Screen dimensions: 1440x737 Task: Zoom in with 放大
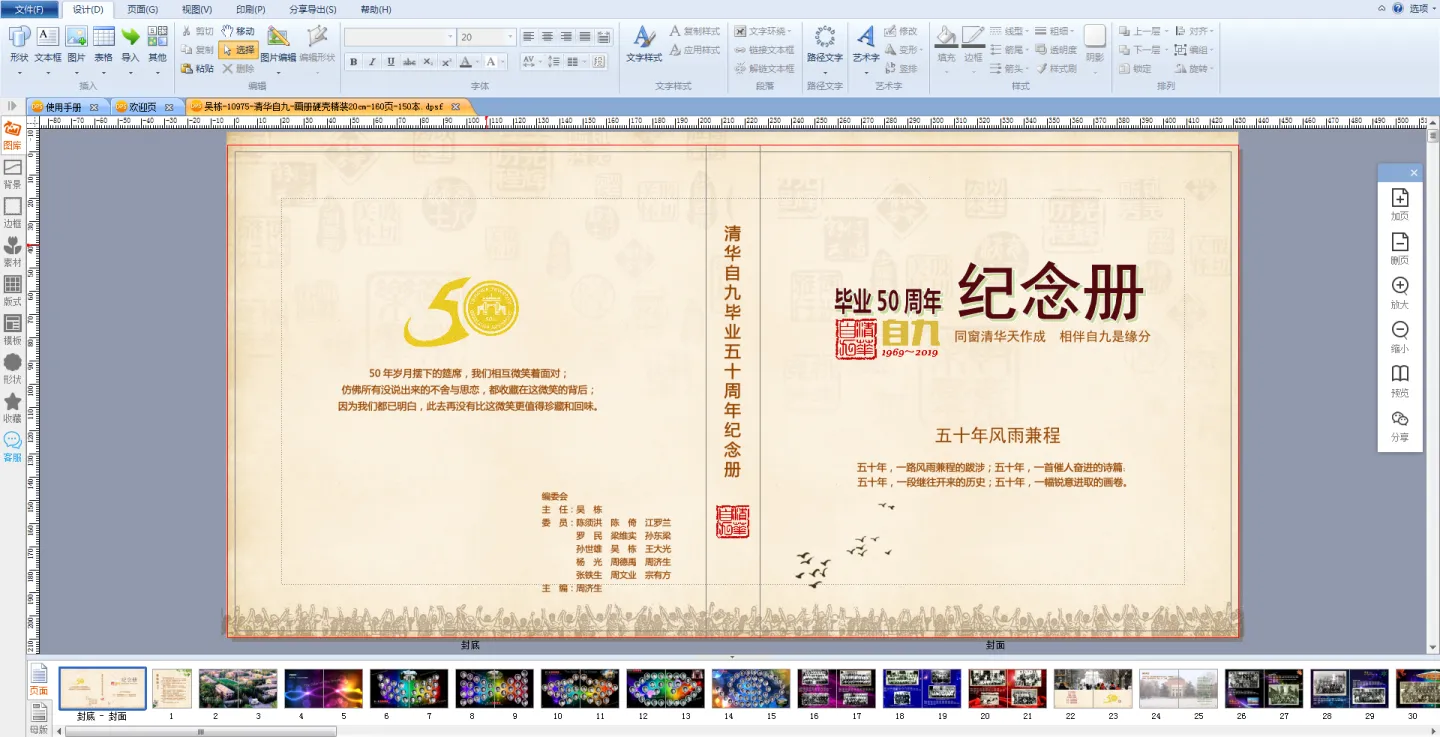pos(1400,293)
